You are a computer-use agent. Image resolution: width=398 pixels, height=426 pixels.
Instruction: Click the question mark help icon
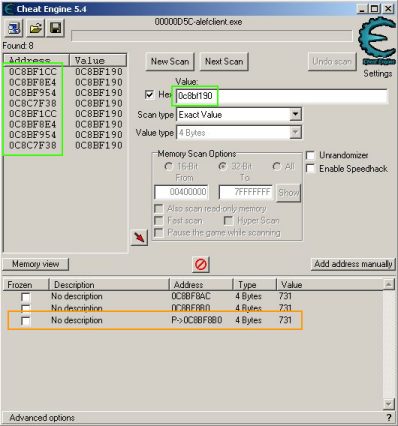click(389, 418)
